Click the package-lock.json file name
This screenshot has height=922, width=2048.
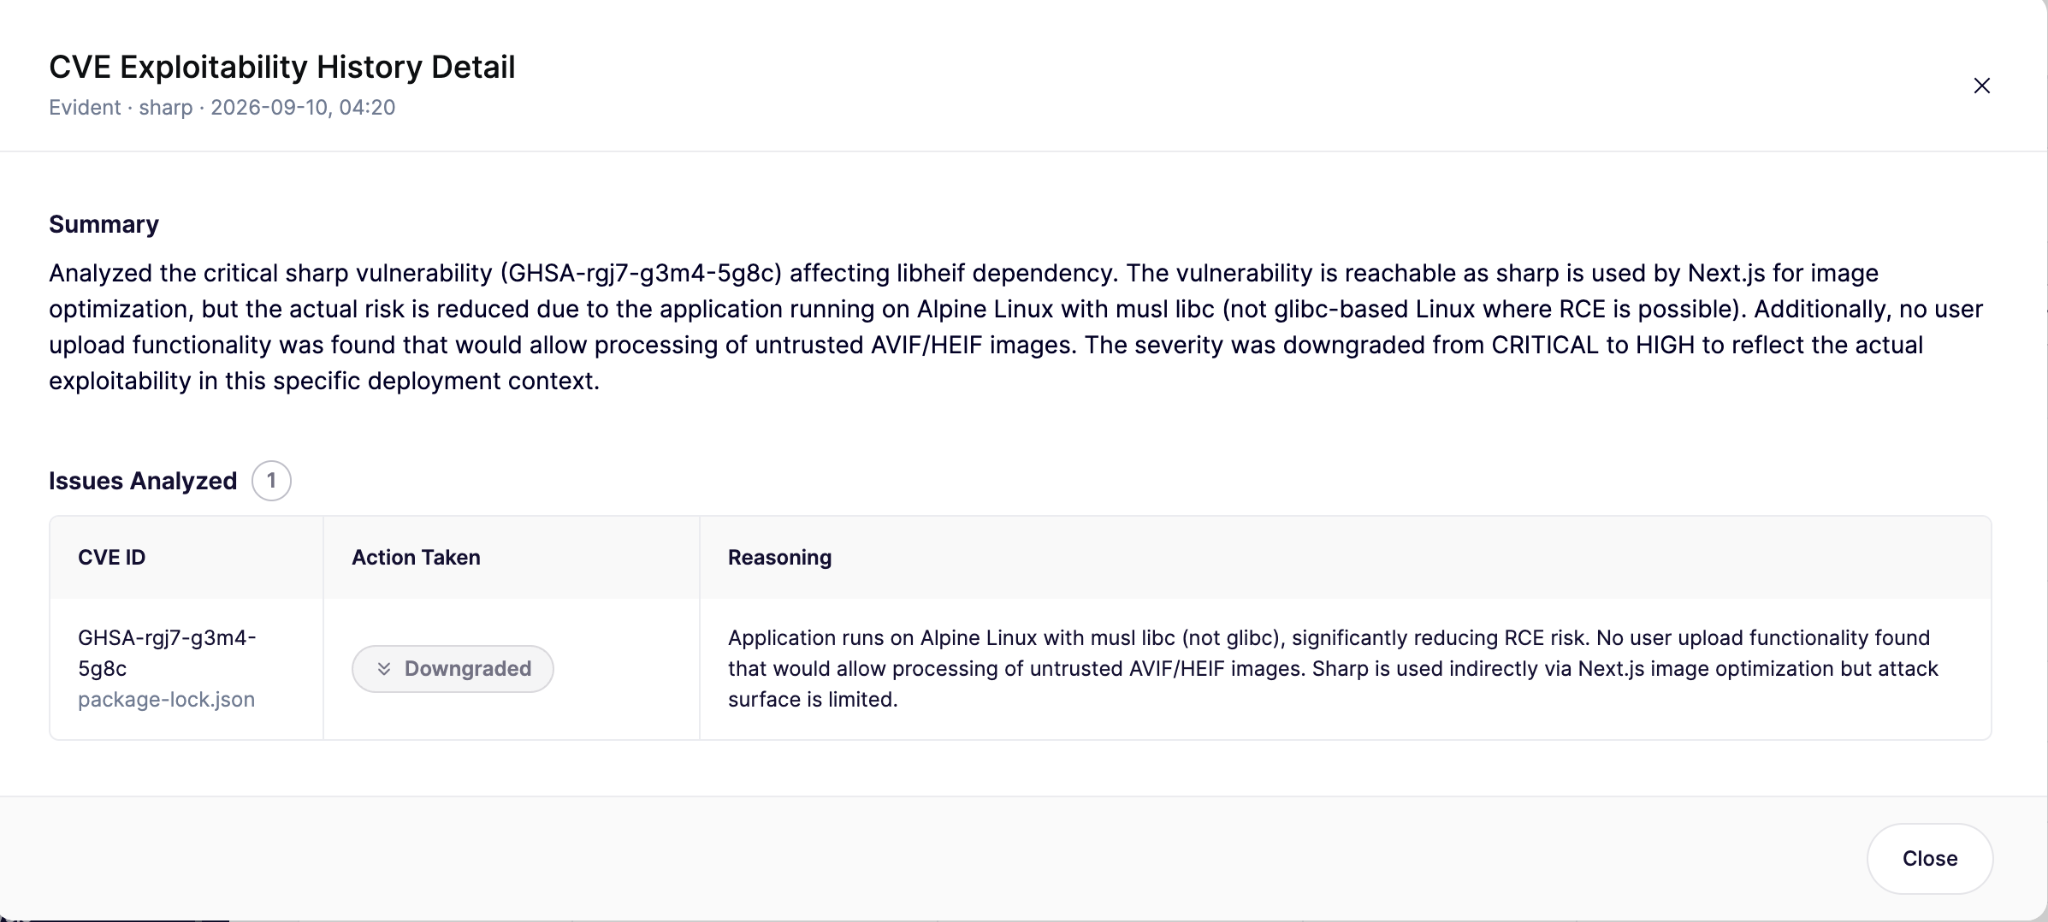166,700
